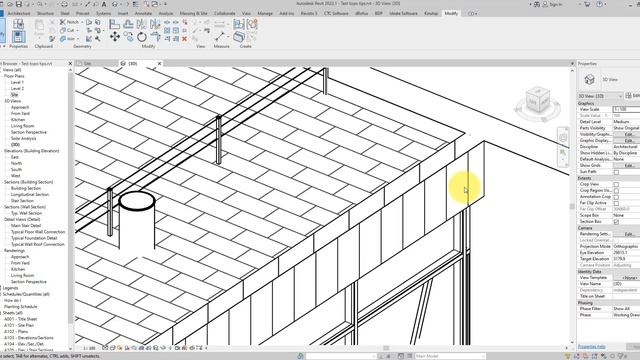The width and height of the screenshot is (640, 360).
Task: Click the ViewCube in the 3D view
Action: [538, 101]
